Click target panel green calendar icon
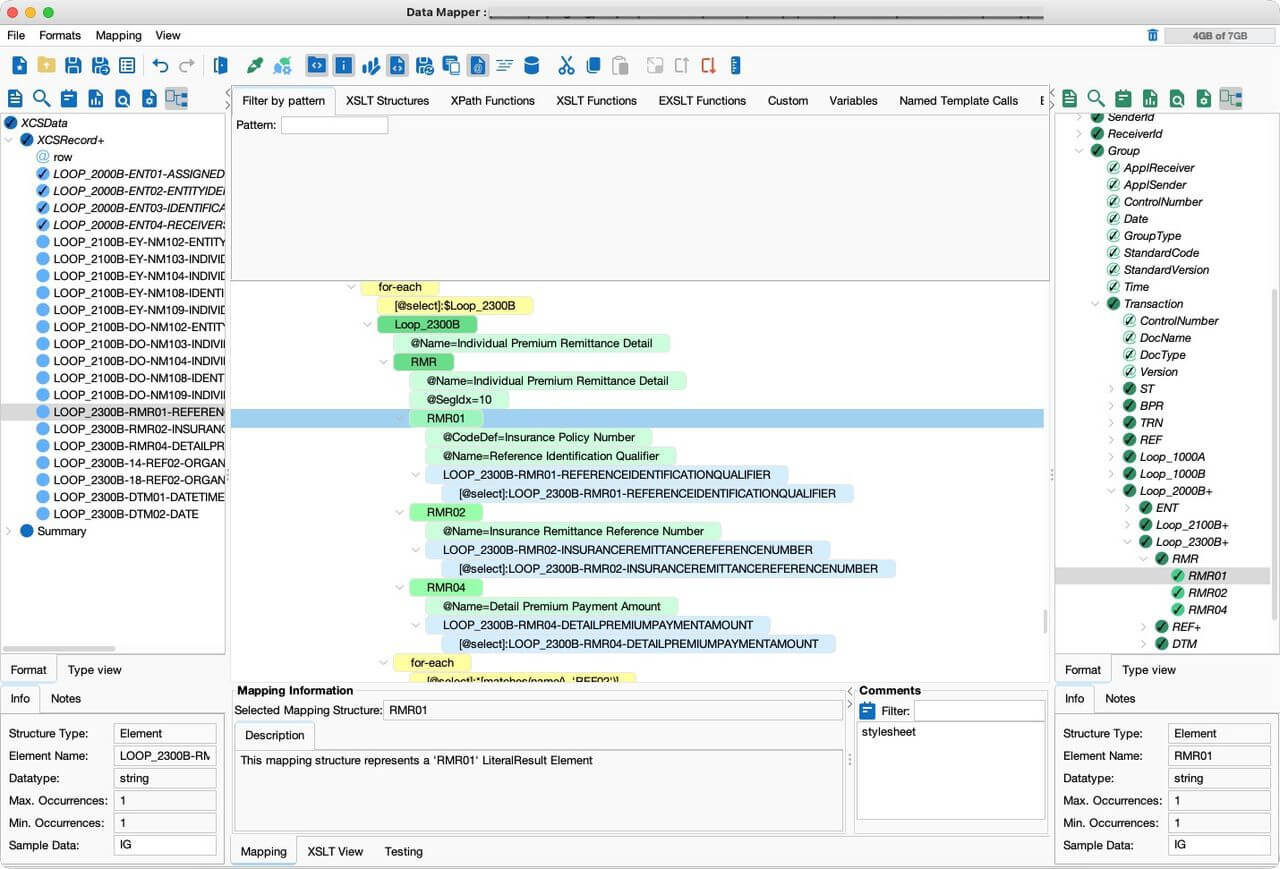 pos(1123,98)
